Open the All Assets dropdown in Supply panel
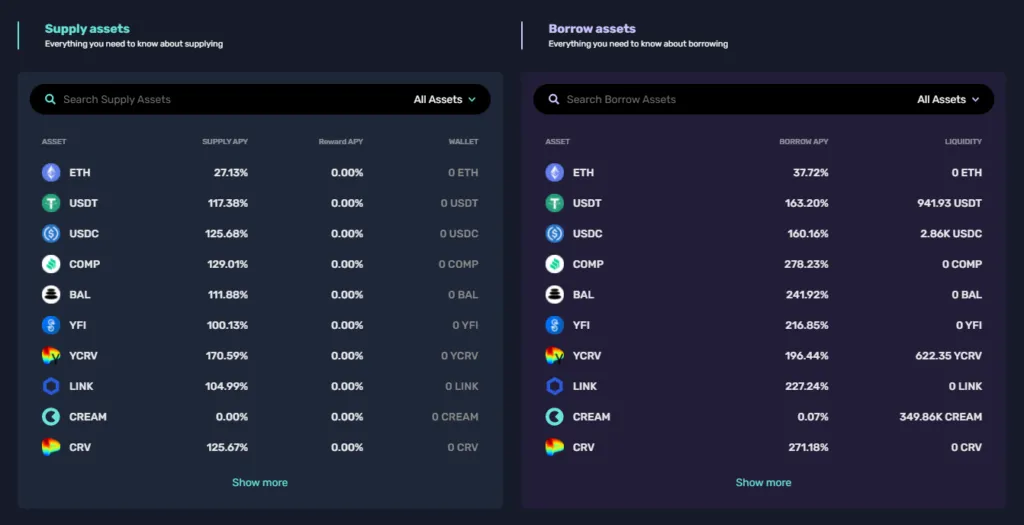The image size is (1024, 525). (445, 99)
